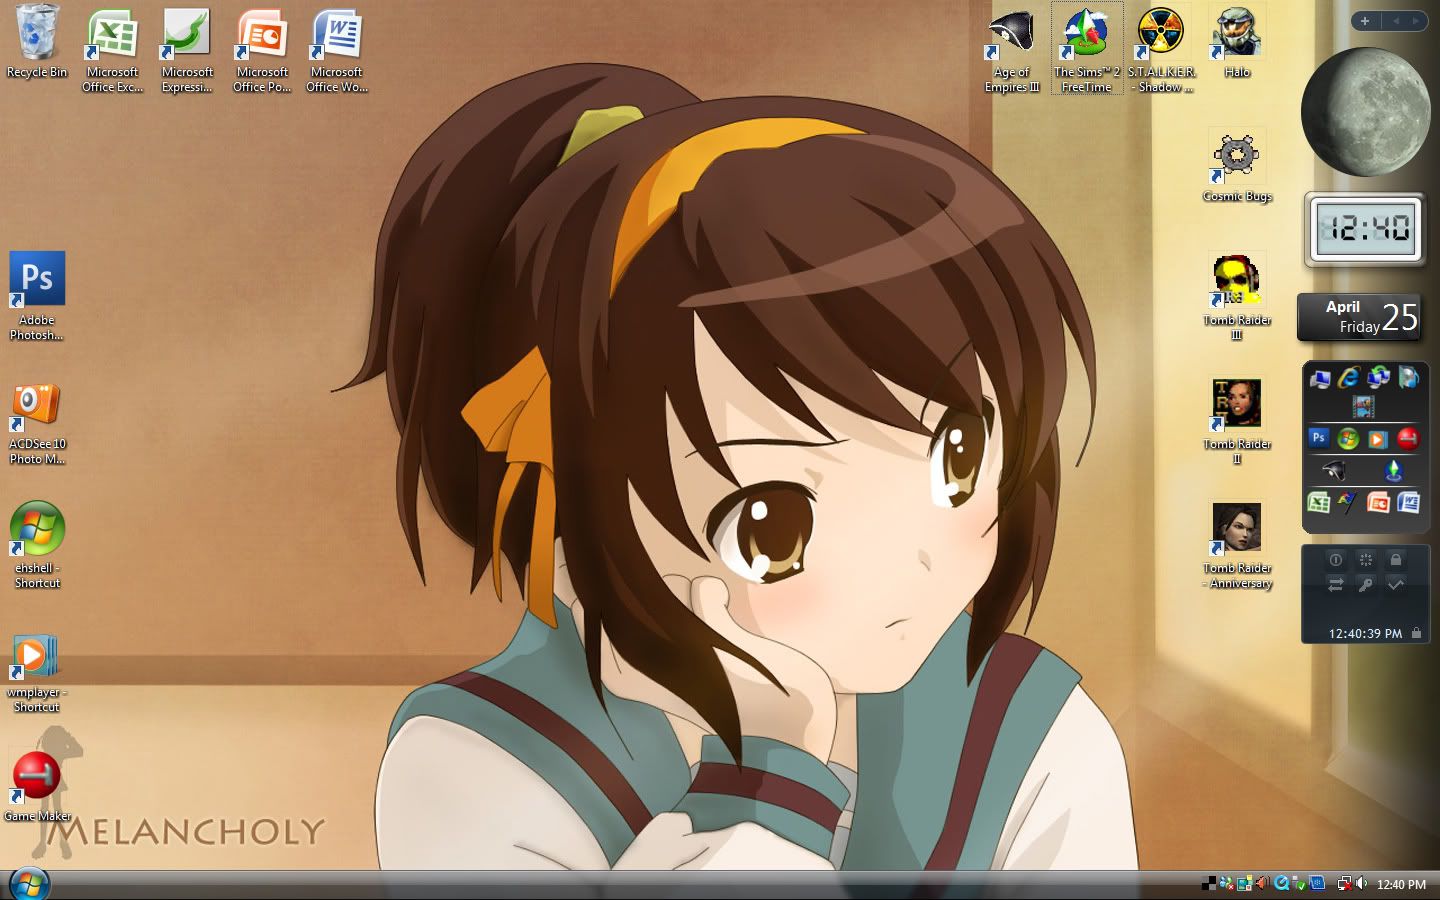
Task: Click the network connection icon in tray
Action: point(1345,884)
